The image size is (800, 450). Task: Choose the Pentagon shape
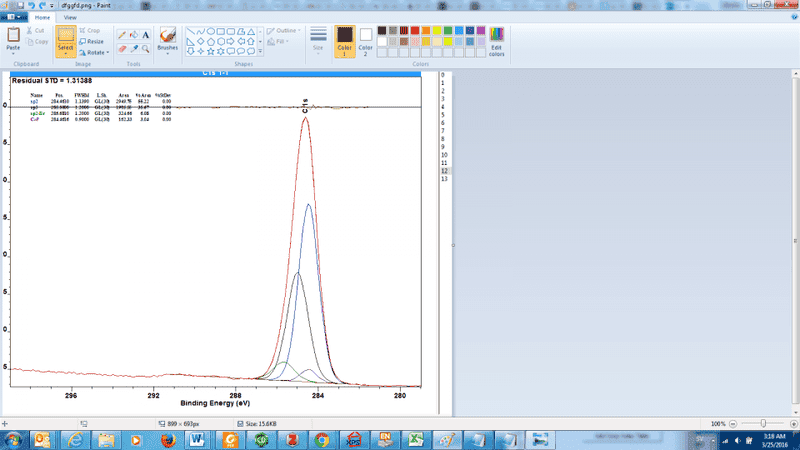210,41
